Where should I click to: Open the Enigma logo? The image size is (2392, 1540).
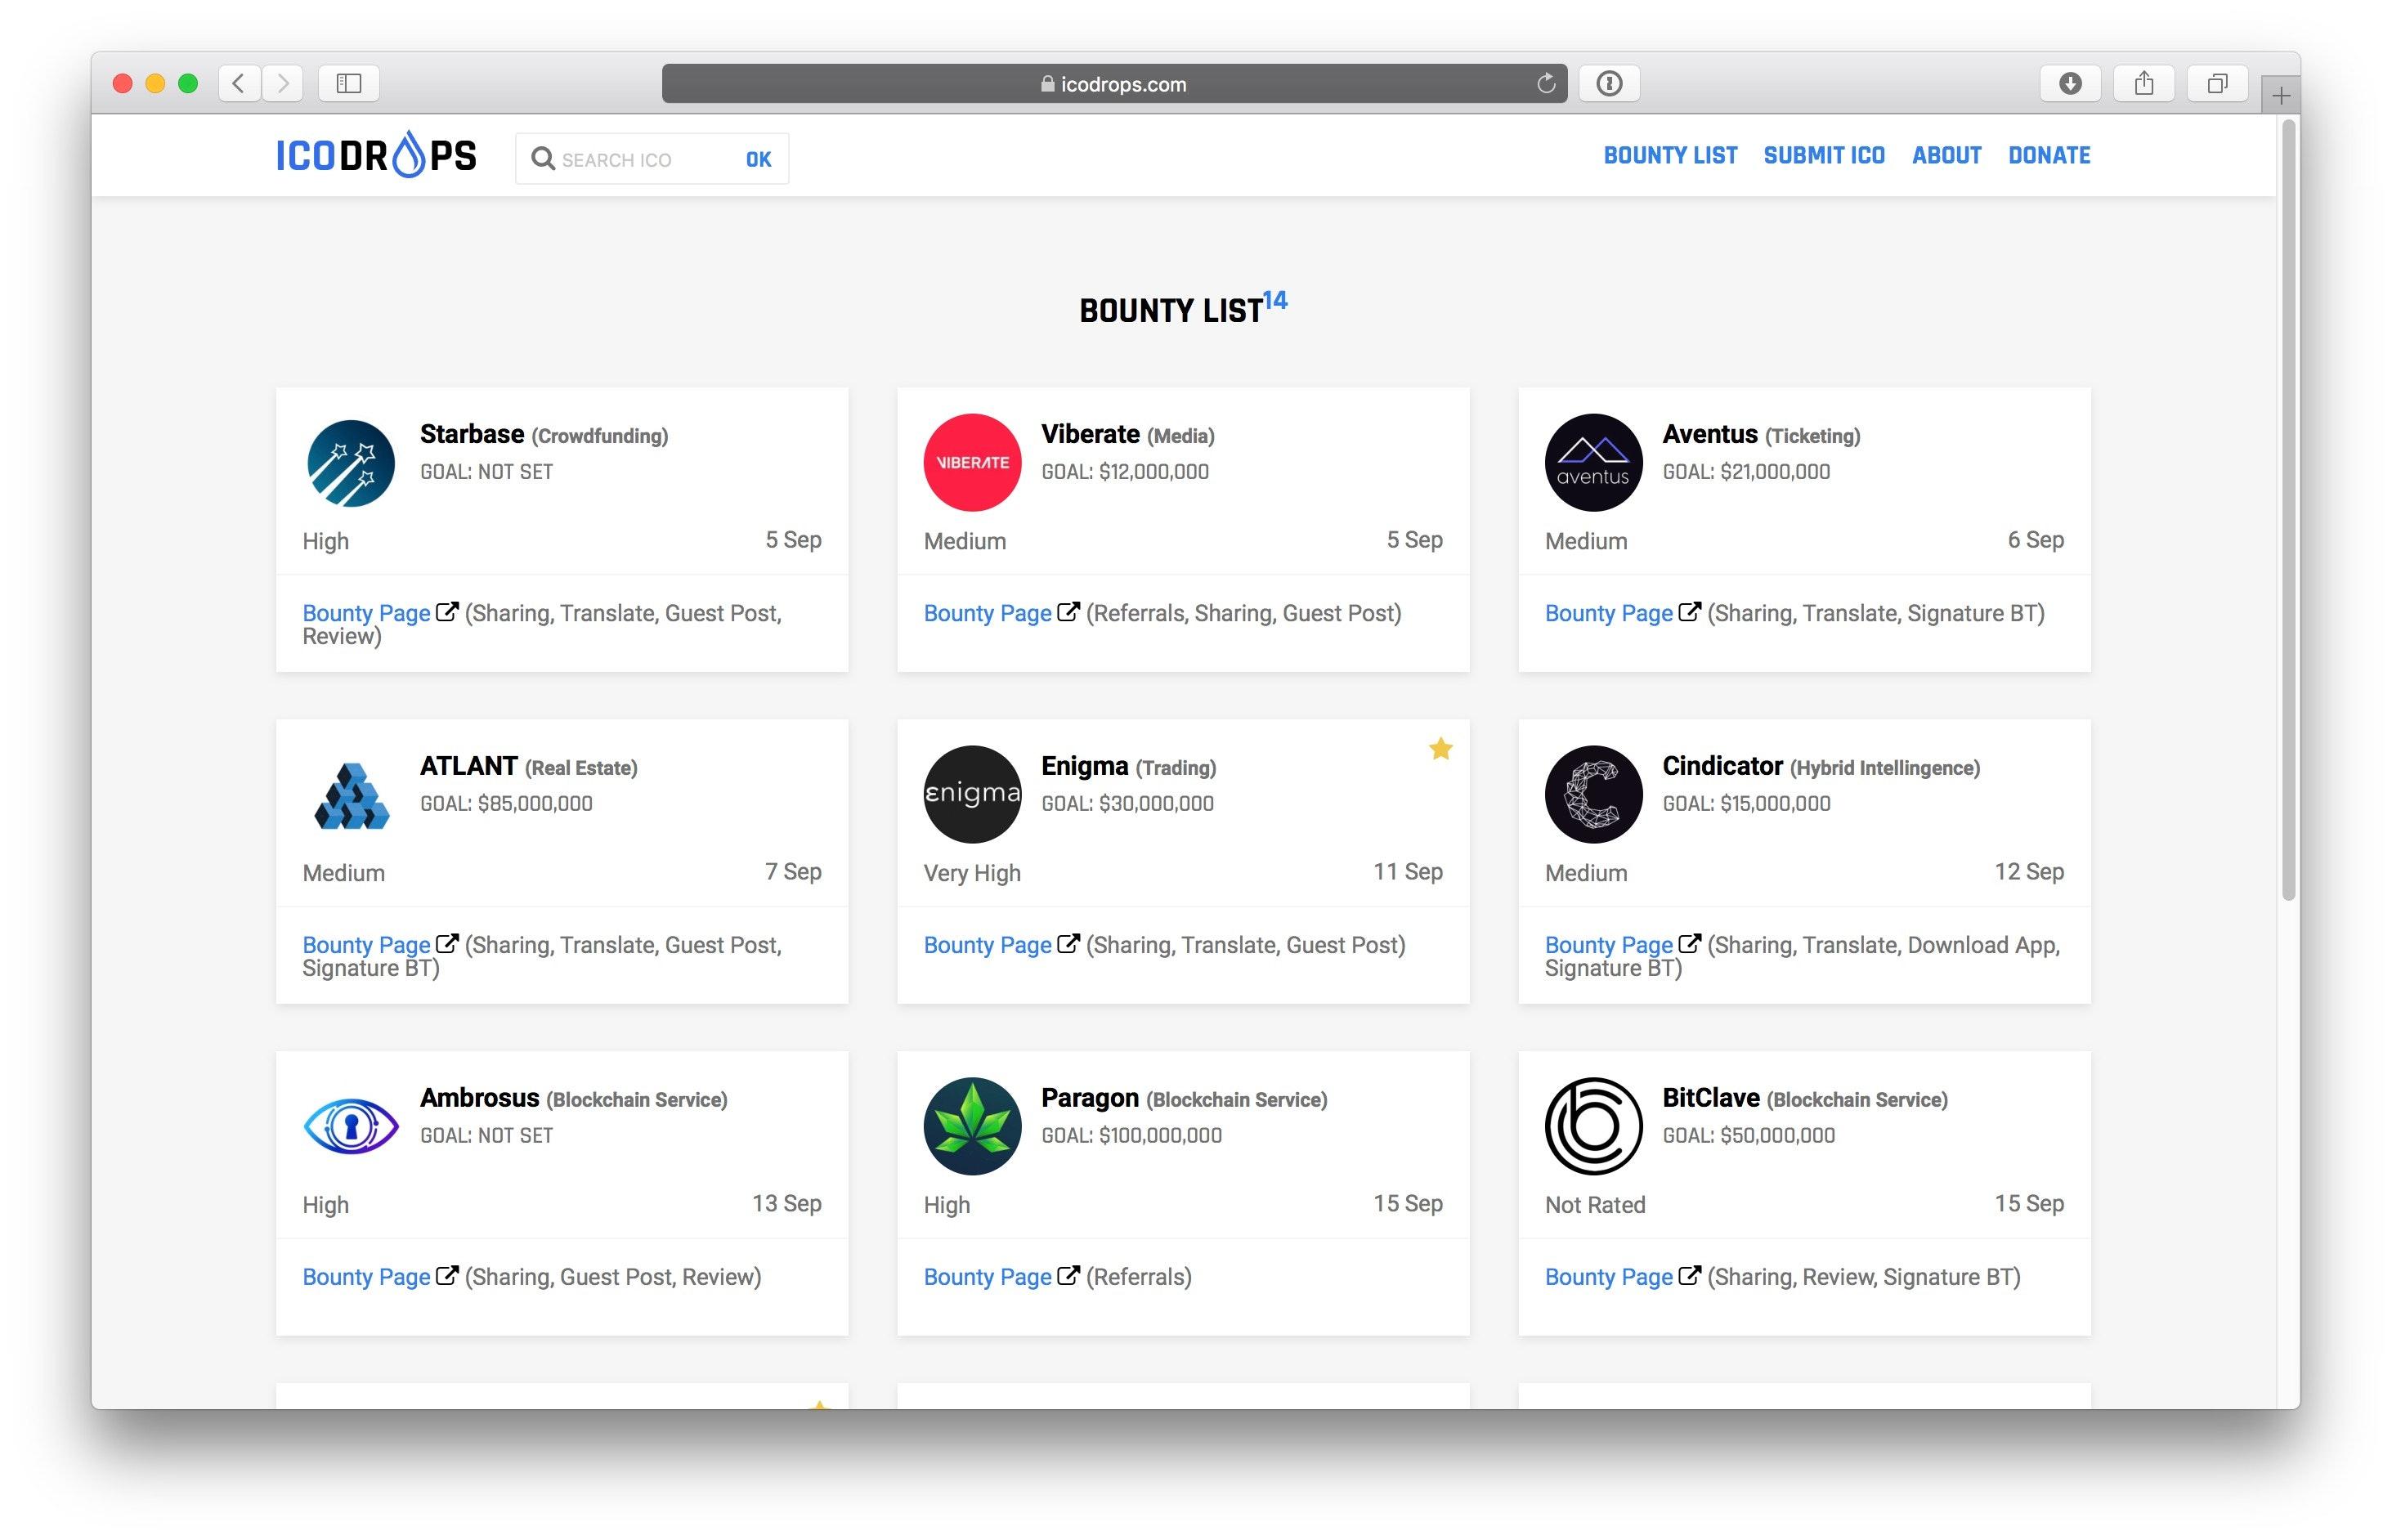click(972, 794)
